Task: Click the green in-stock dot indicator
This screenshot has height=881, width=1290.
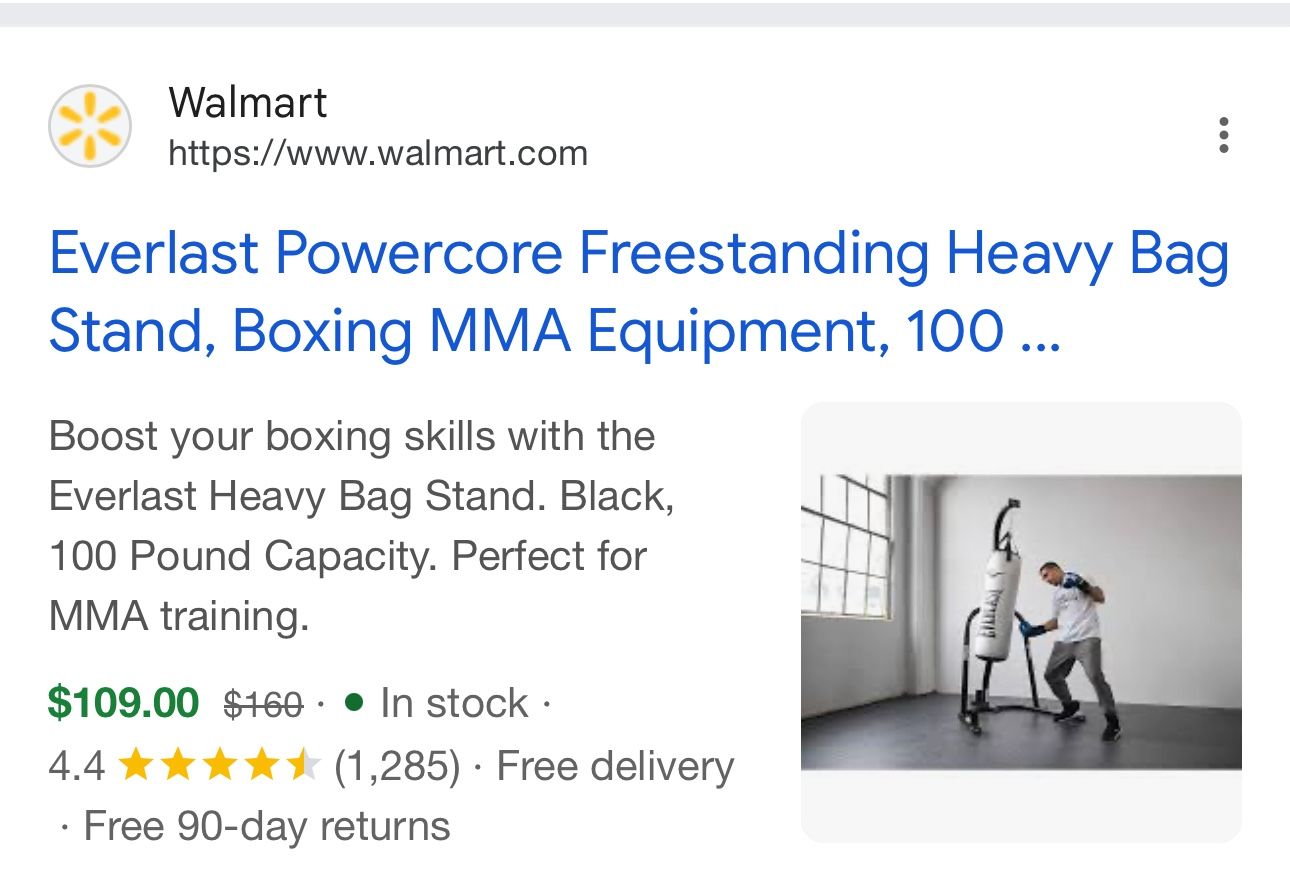Action: 353,703
